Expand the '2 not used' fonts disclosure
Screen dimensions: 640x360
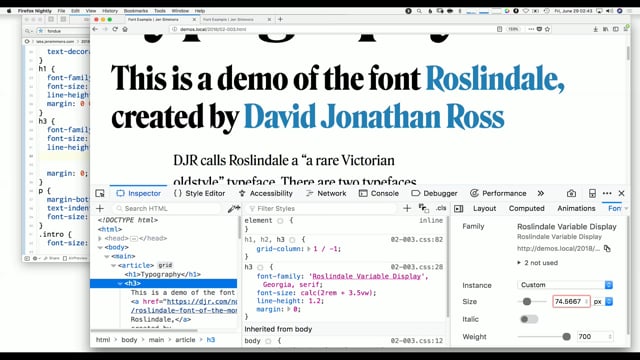(x=519, y=263)
